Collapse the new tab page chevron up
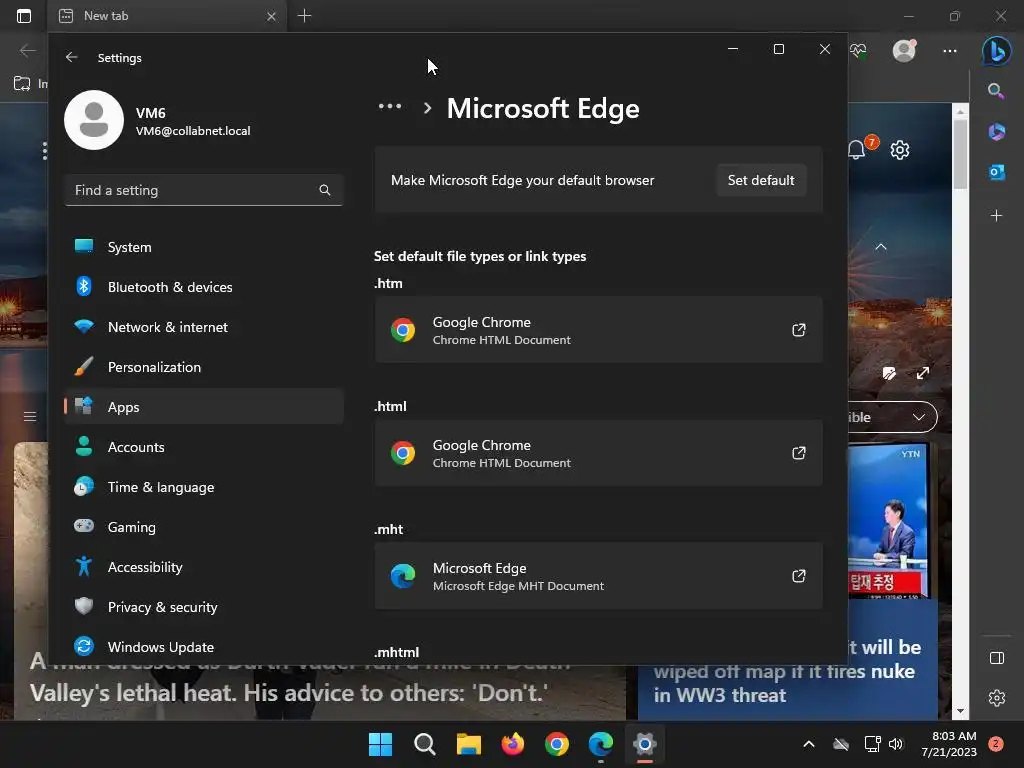This screenshot has width=1024, height=768. point(881,247)
